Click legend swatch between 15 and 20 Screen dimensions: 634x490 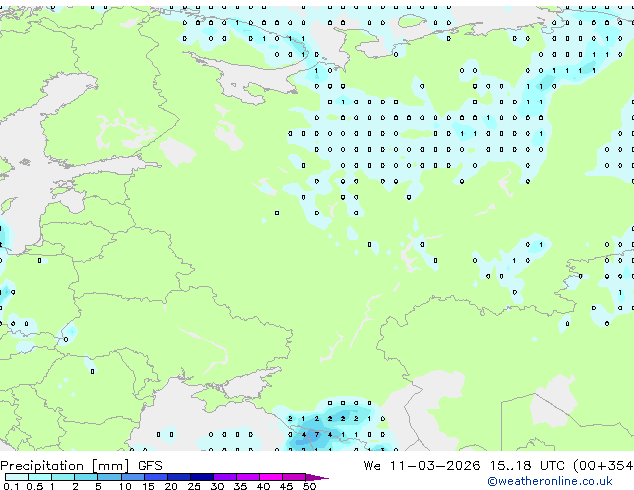pos(156,477)
